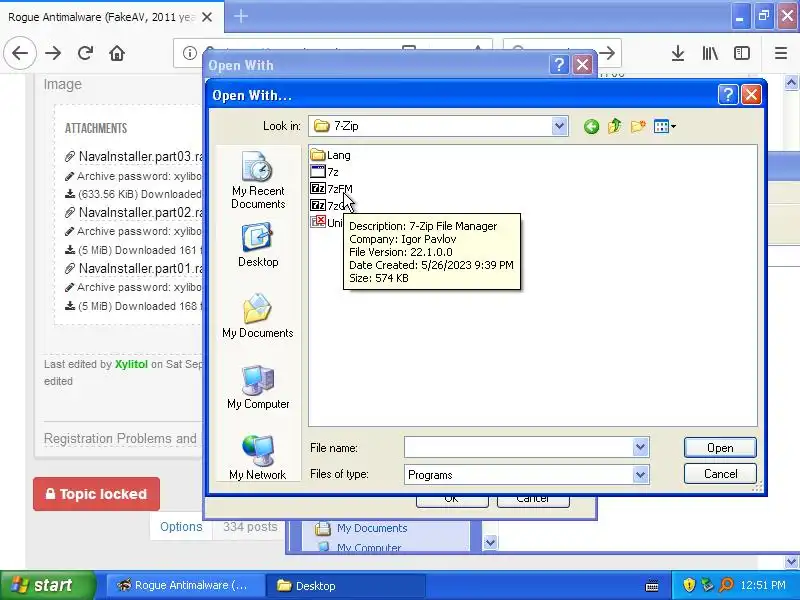View site information icon in address bar
800x600 pixels.
pyautogui.click(x=189, y=53)
